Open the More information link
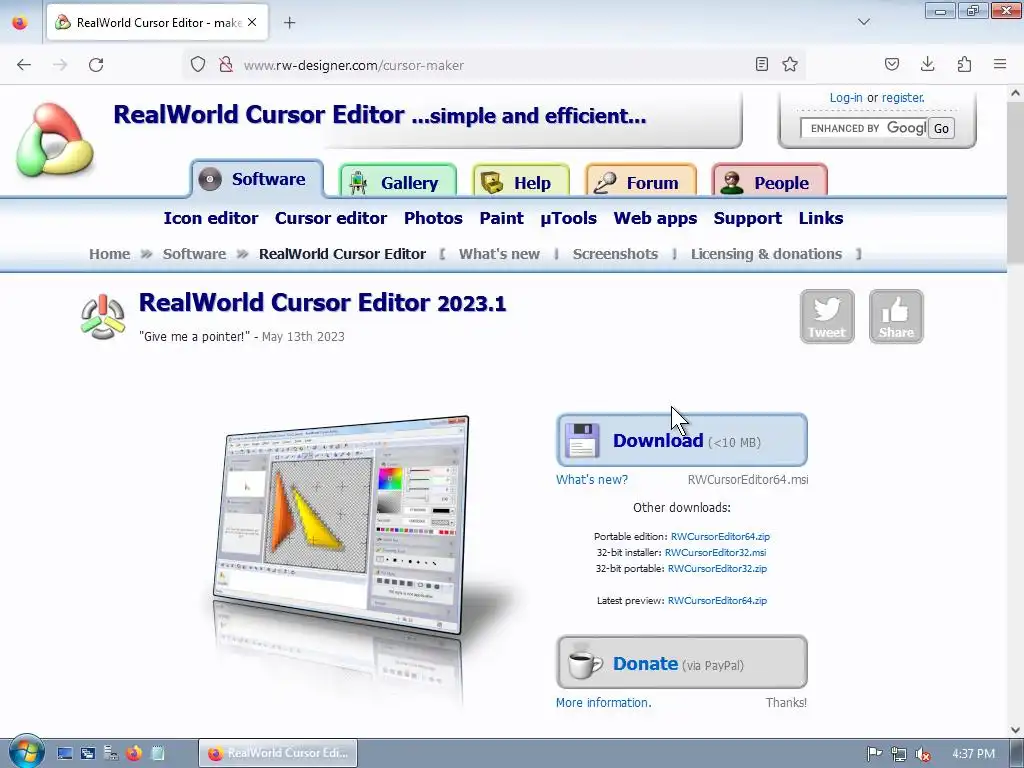Viewport: 1024px width, 768px height. [x=603, y=703]
